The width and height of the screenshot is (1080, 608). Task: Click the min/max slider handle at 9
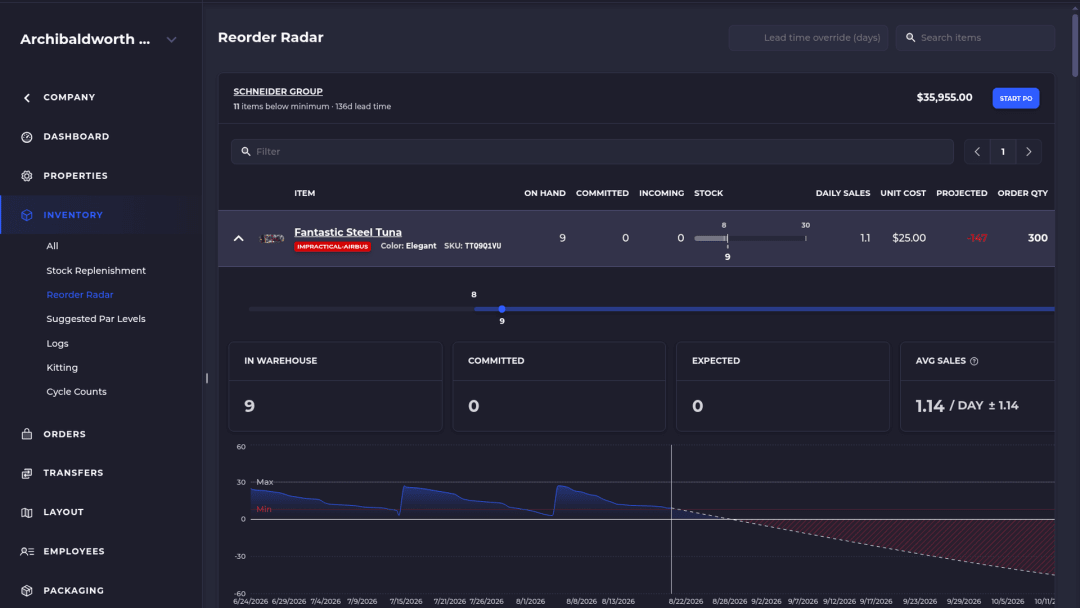point(501,309)
